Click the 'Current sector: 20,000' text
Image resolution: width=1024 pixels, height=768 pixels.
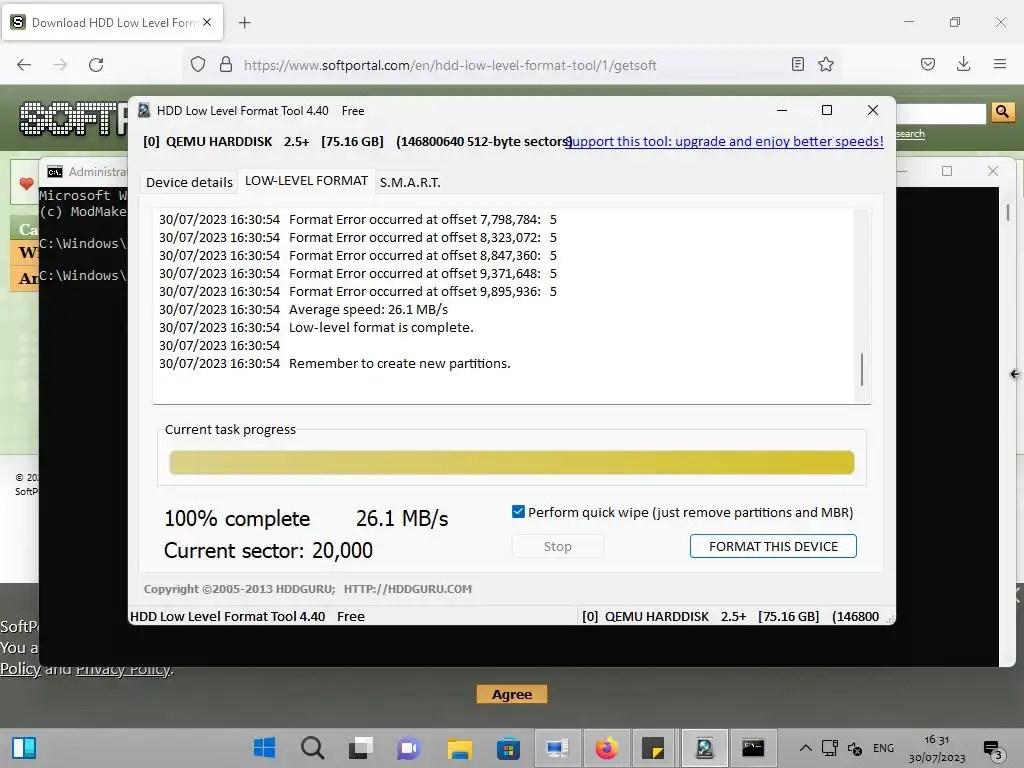click(x=268, y=551)
